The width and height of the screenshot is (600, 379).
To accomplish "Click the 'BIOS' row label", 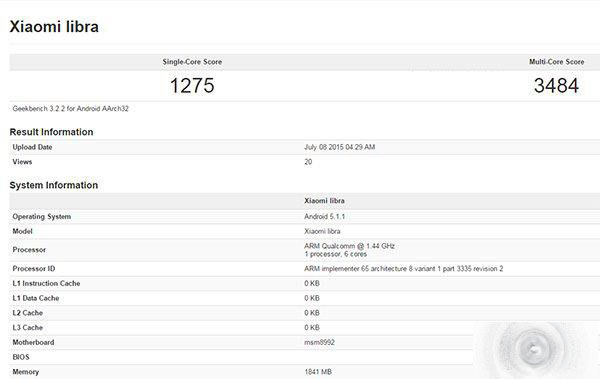I will click(21, 357).
